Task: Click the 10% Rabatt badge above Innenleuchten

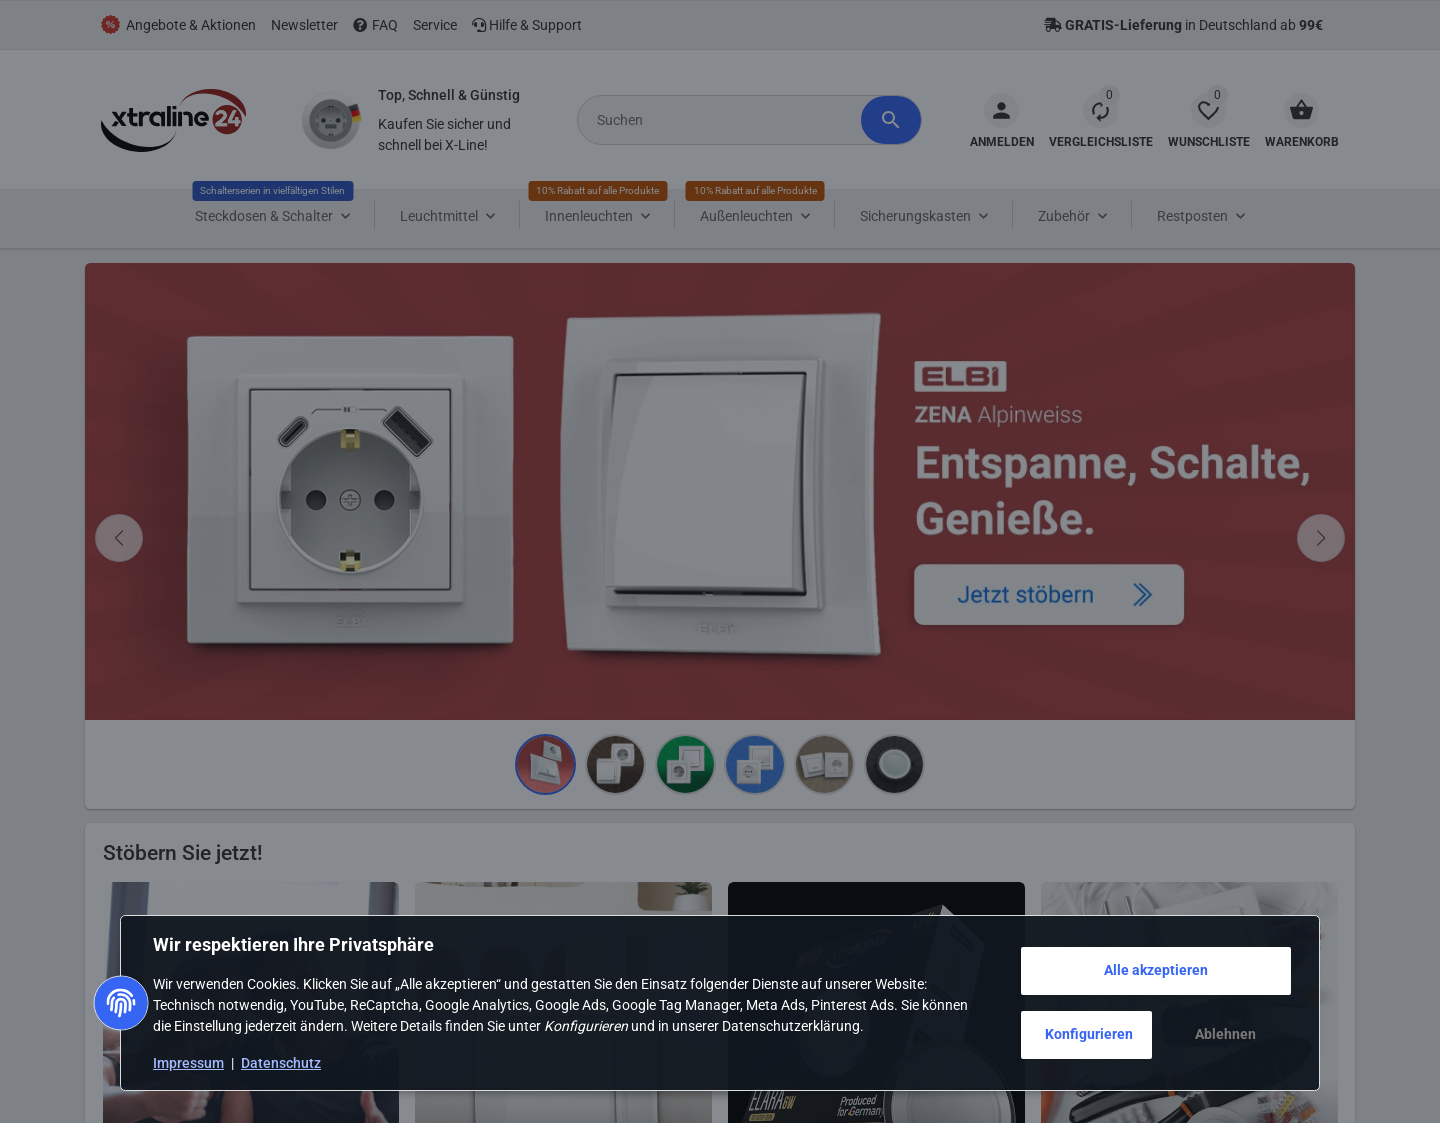Action: 598,190
